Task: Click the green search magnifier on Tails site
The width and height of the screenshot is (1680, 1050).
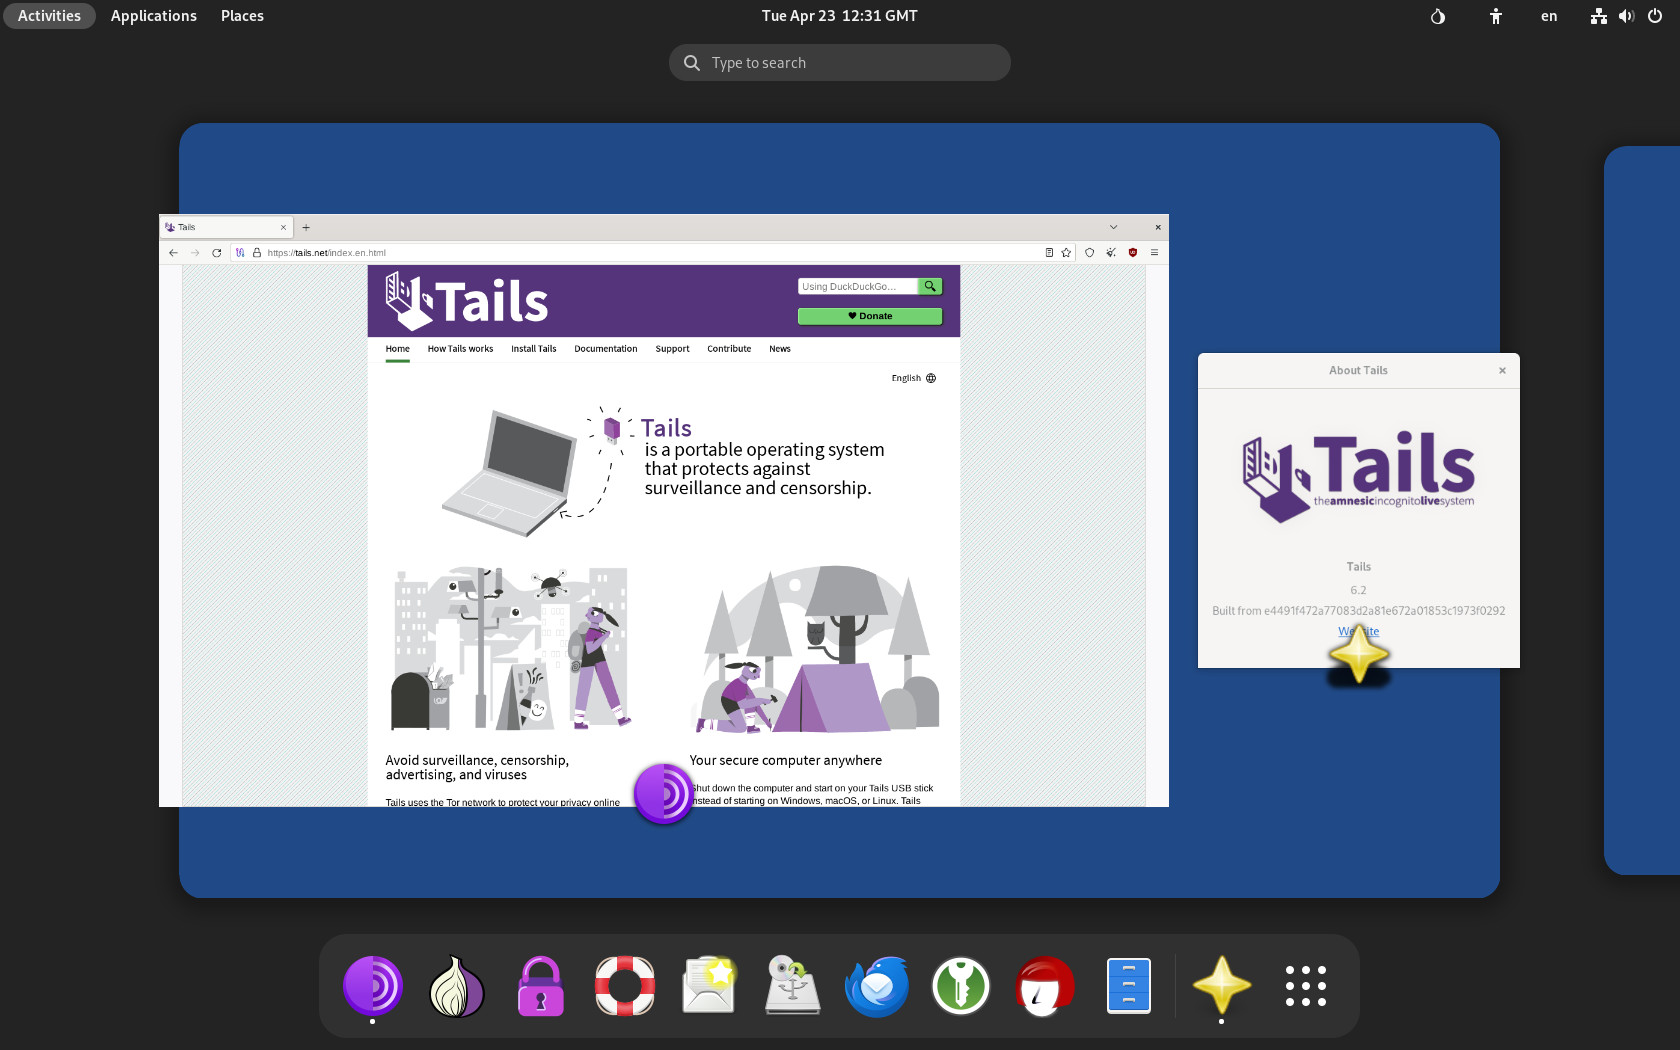Action: click(x=930, y=286)
